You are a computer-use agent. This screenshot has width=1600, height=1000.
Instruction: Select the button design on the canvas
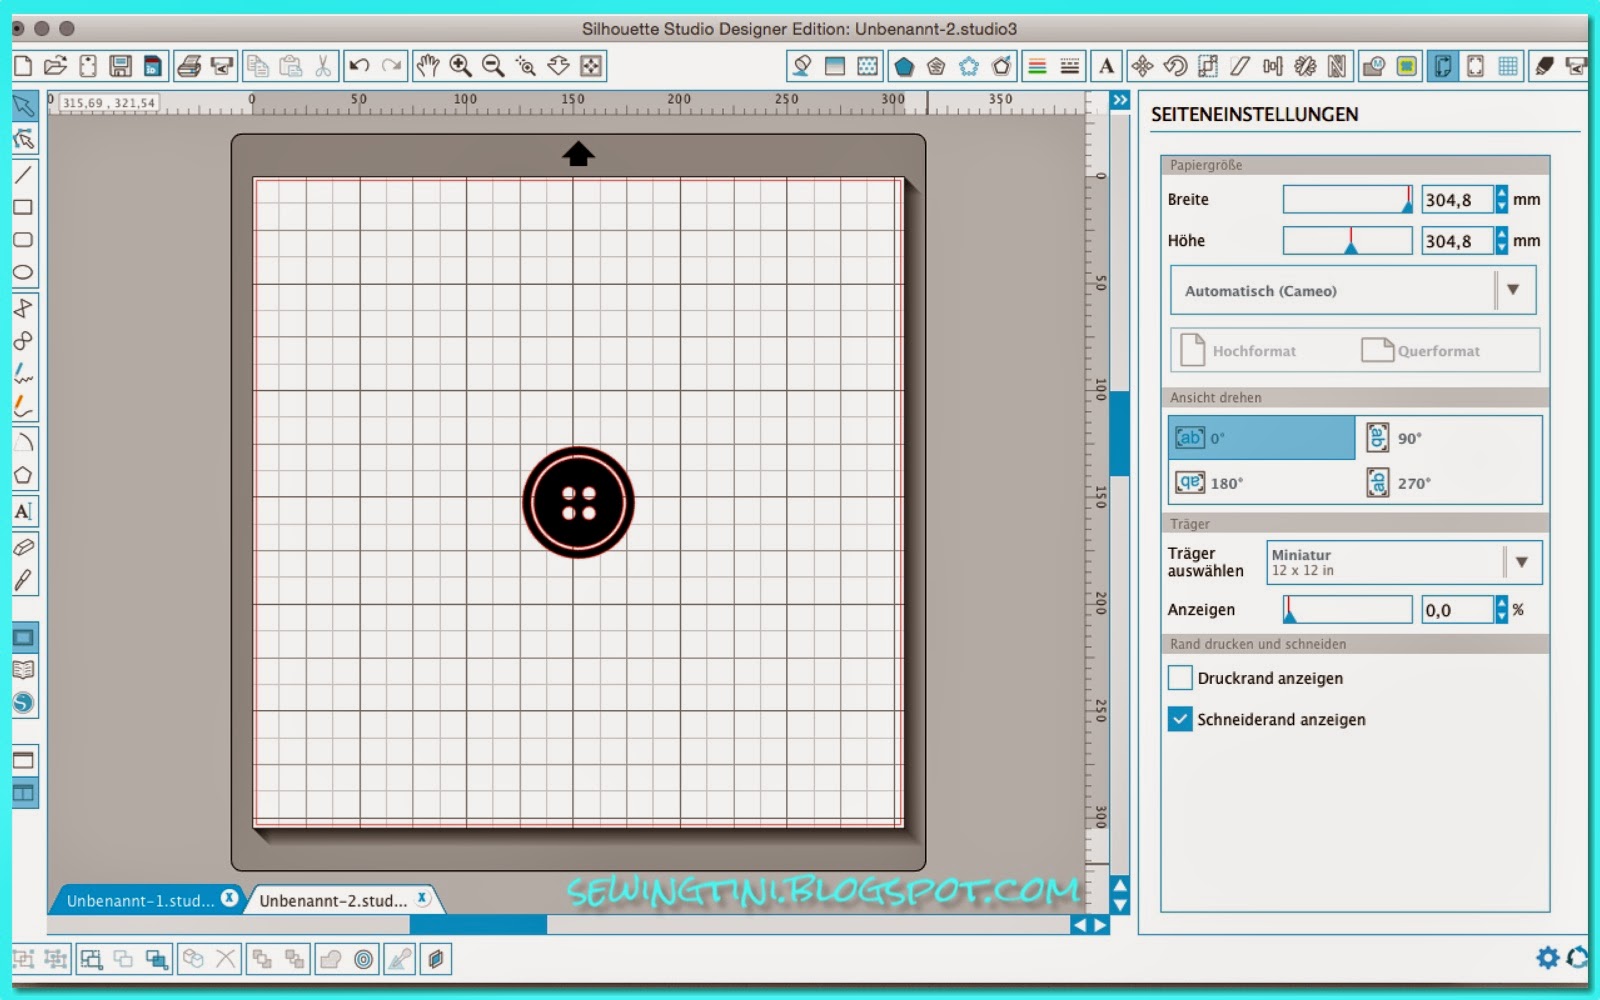578,502
